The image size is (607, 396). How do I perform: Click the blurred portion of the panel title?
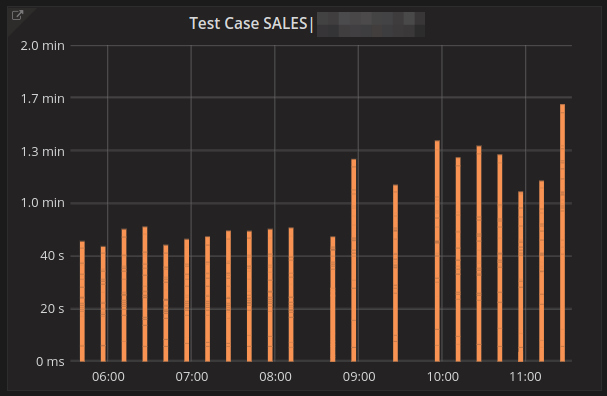point(370,24)
